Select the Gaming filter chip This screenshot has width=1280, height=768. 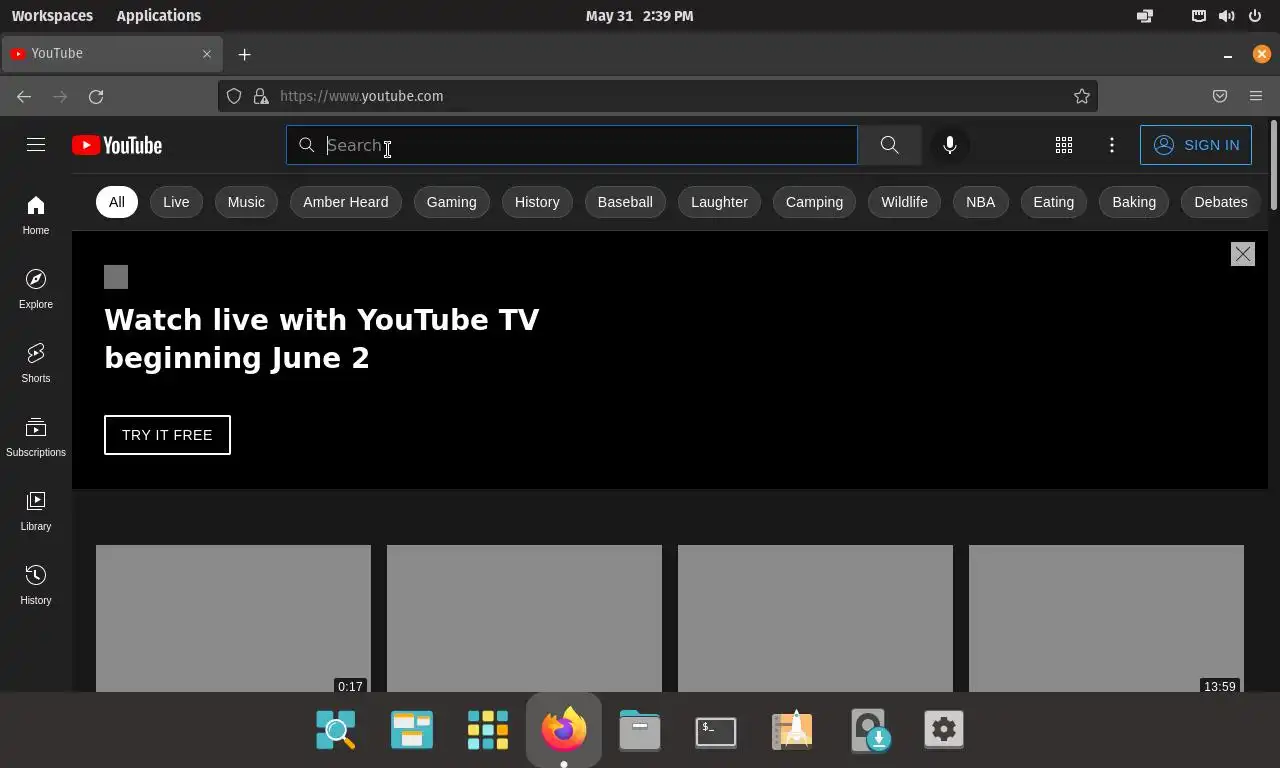click(451, 202)
